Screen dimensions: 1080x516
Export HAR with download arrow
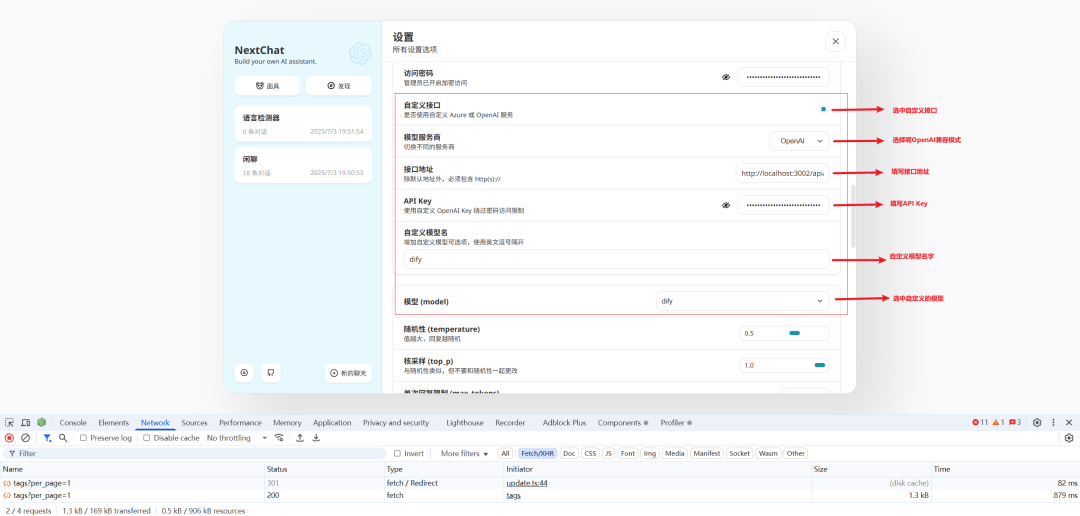(x=316, y=437)
